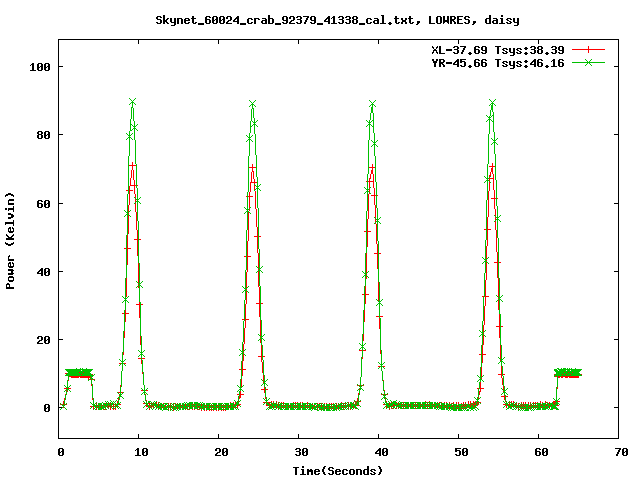Click the Time(Seconds) x-axis label
Viewport: 640px width, 480px height.
tap(338, 470)
